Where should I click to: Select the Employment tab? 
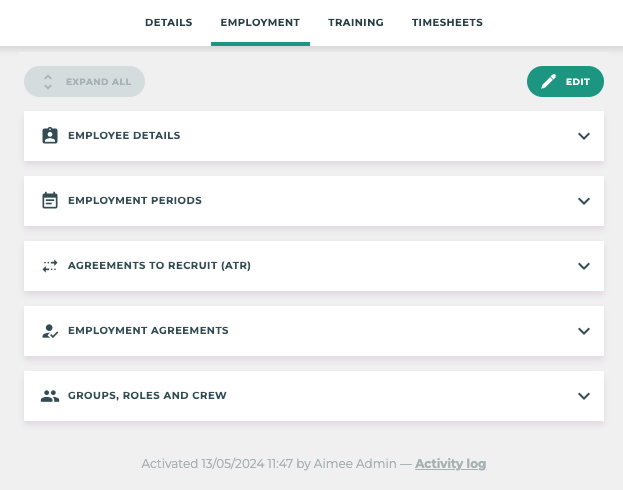[x=260, y=23]
